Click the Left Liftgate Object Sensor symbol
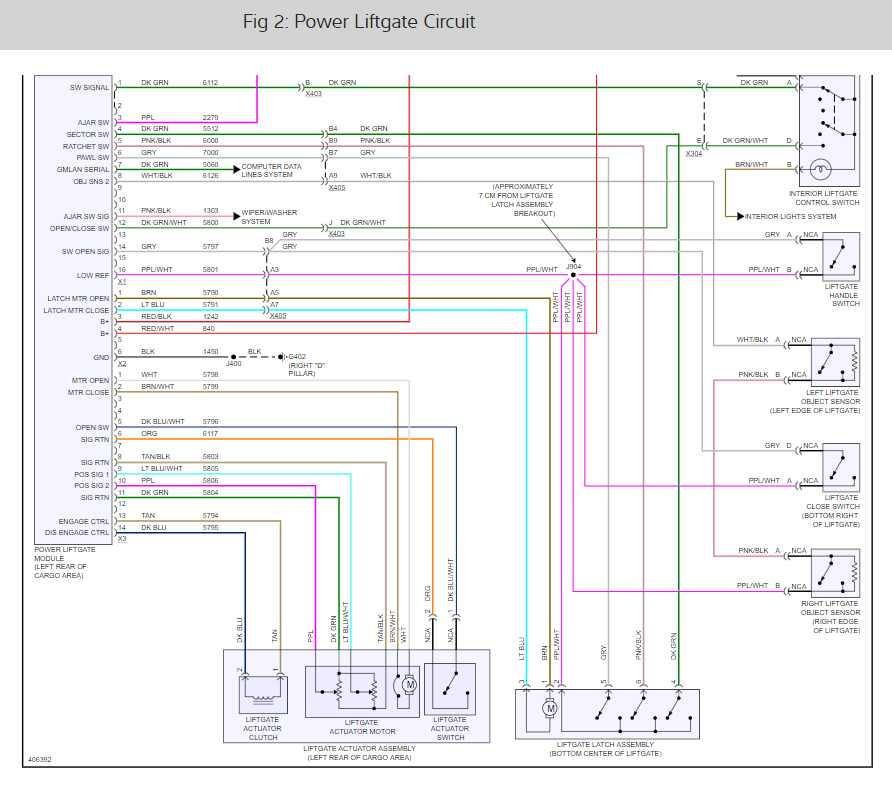 pos(835,362)
